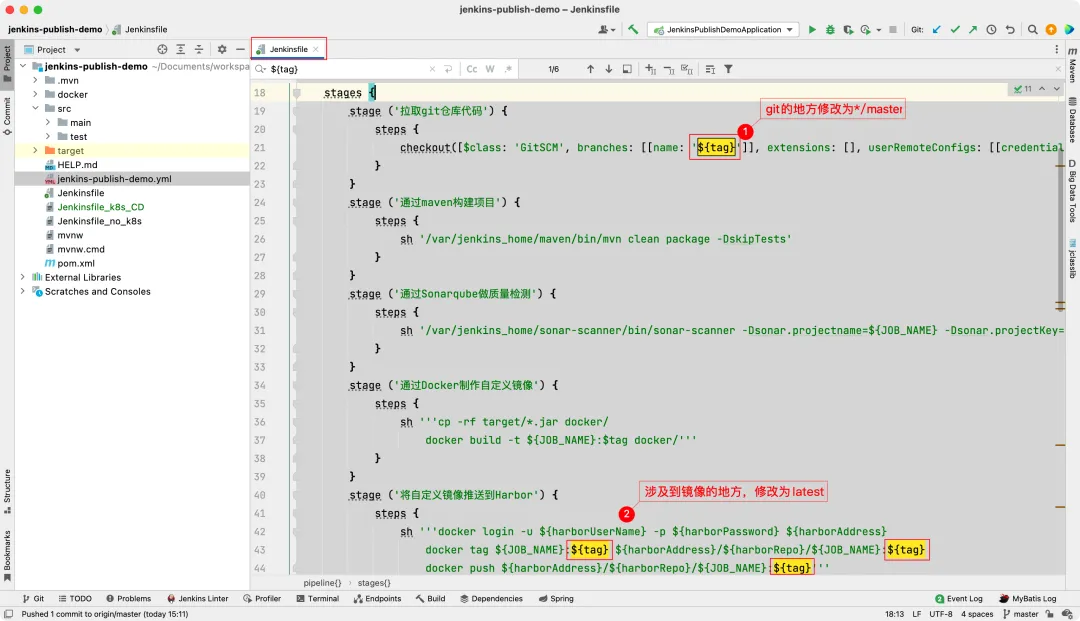Run JenkinsPublishDemoApplication with the green play icon
This screenshot has height=621, width=1080.
click(812, 30)
